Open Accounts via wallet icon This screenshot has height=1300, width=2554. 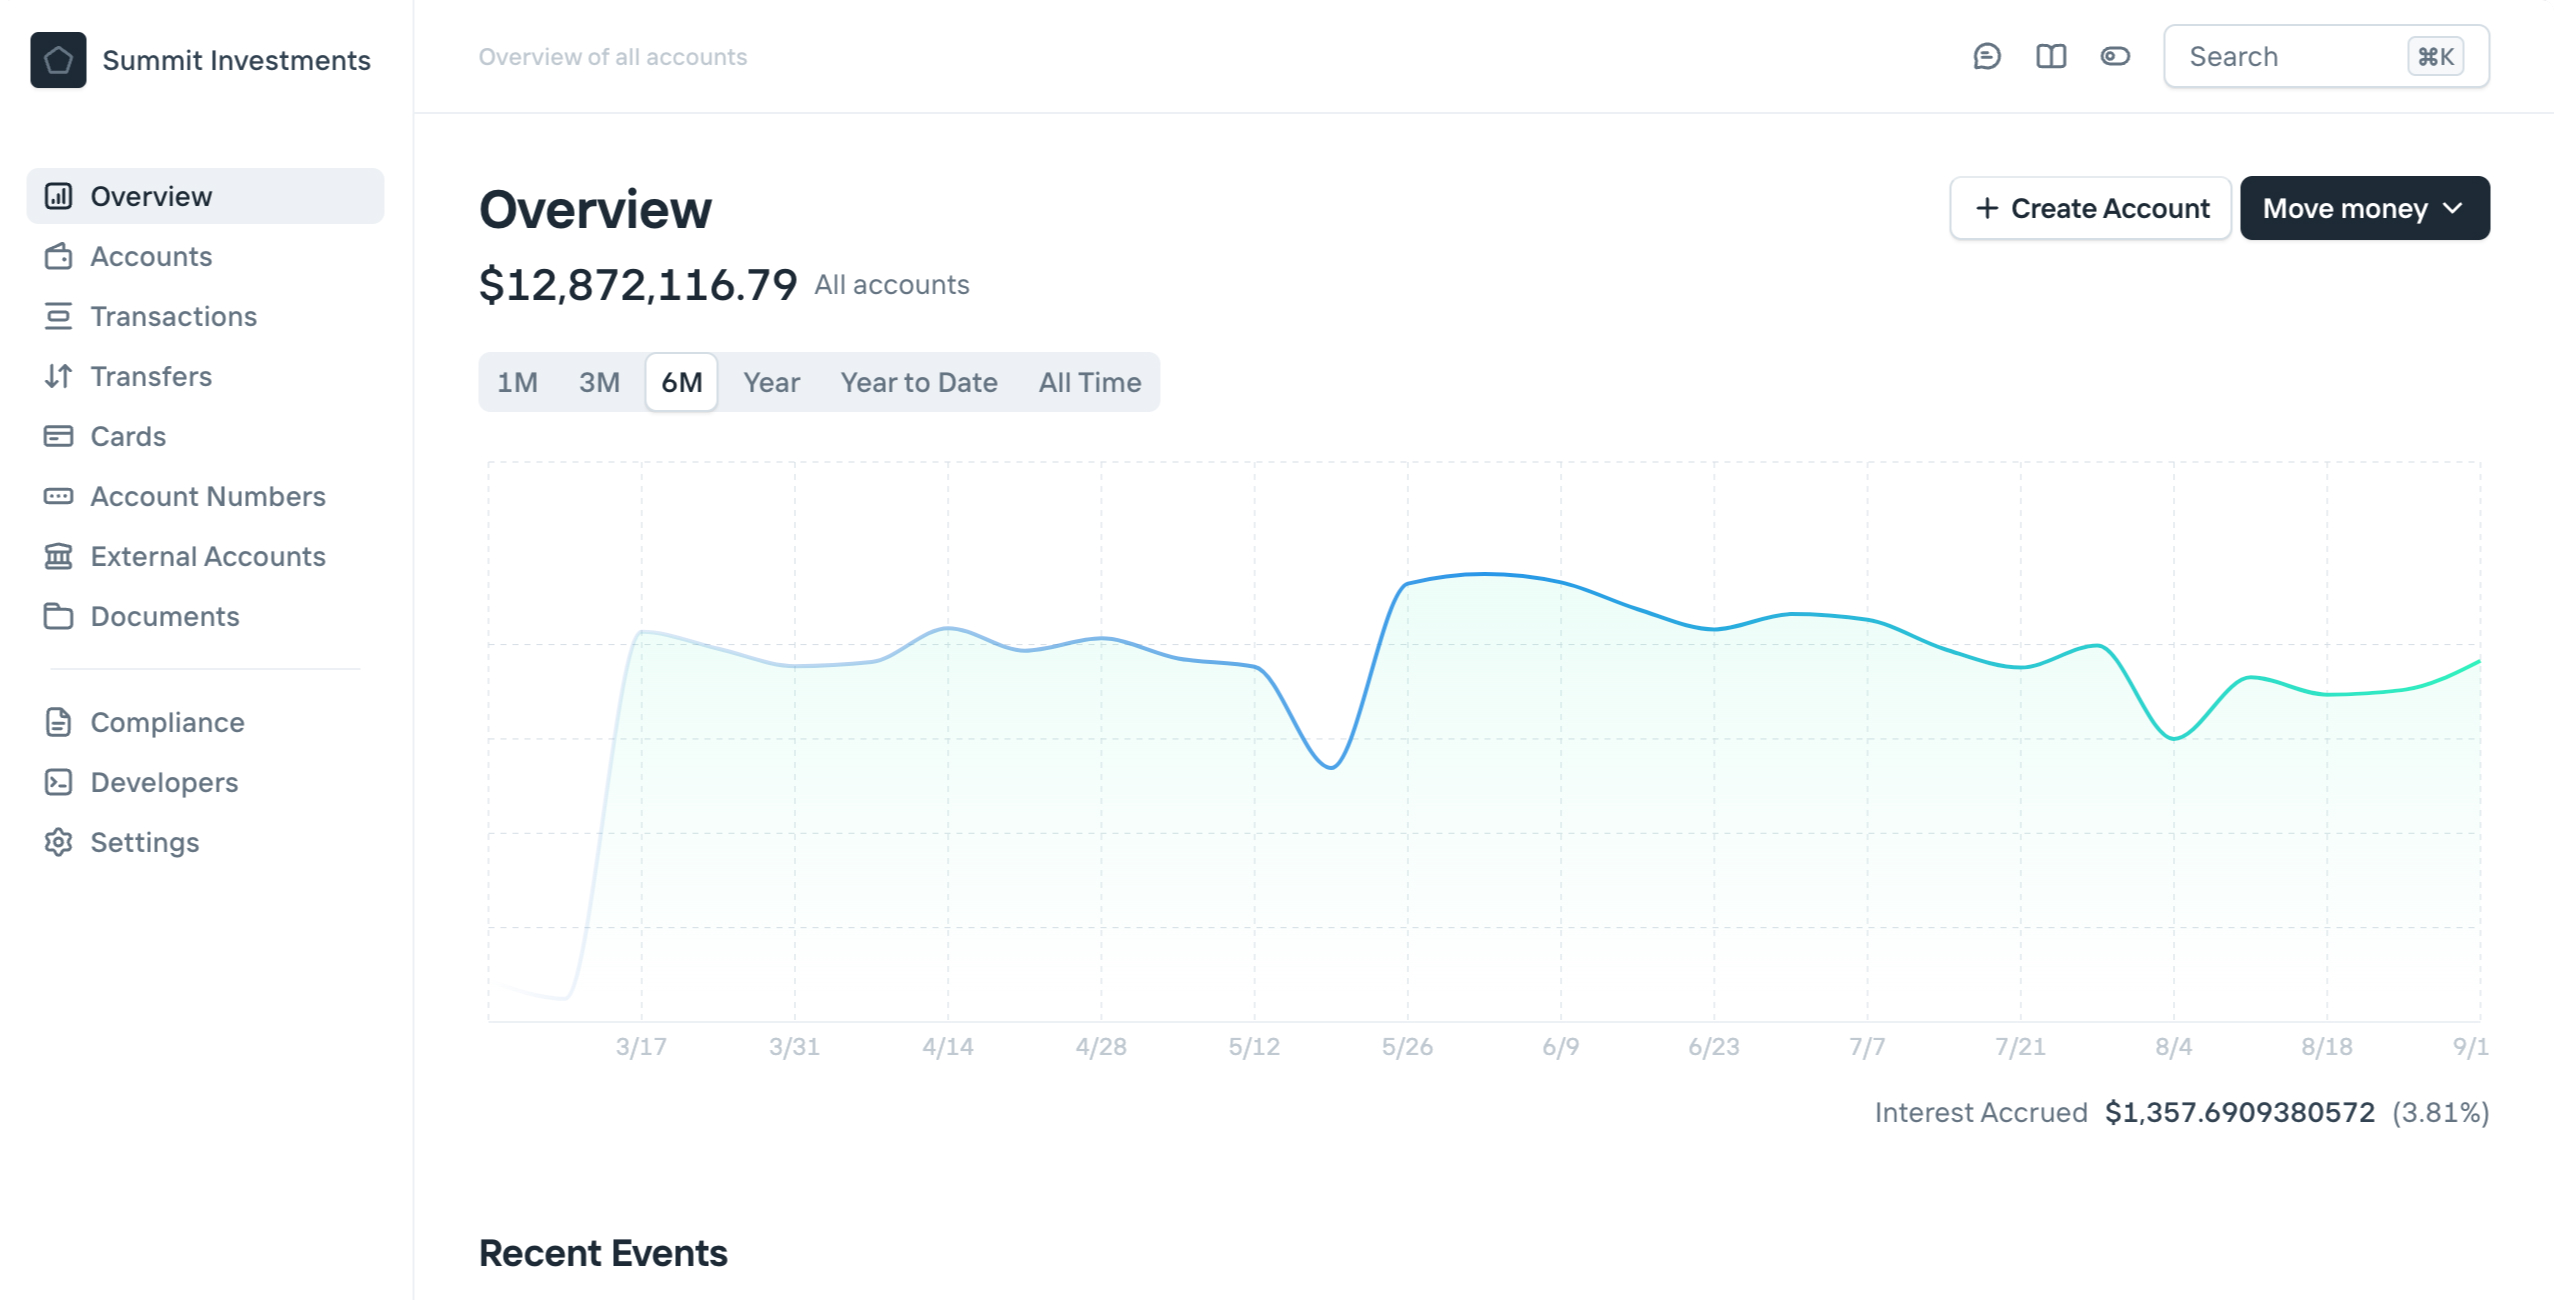(58, 257)
